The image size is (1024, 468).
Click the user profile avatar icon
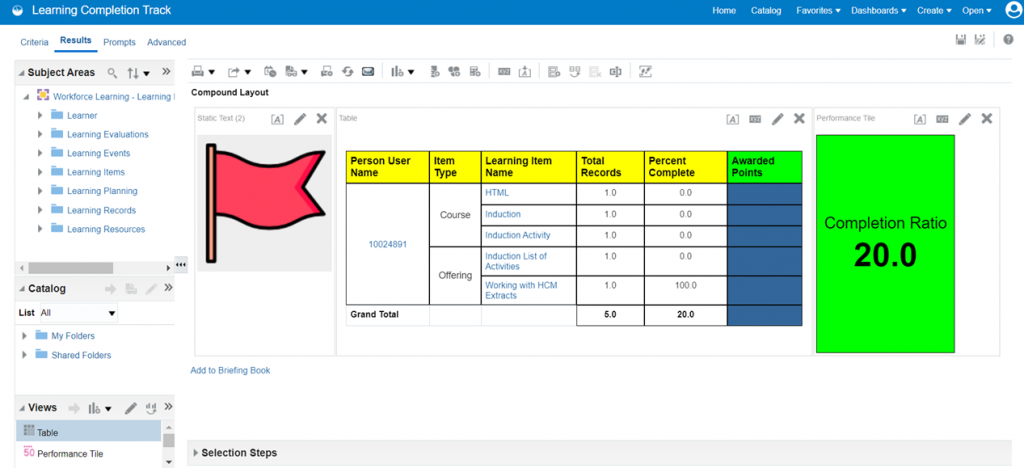(1013, 10)
